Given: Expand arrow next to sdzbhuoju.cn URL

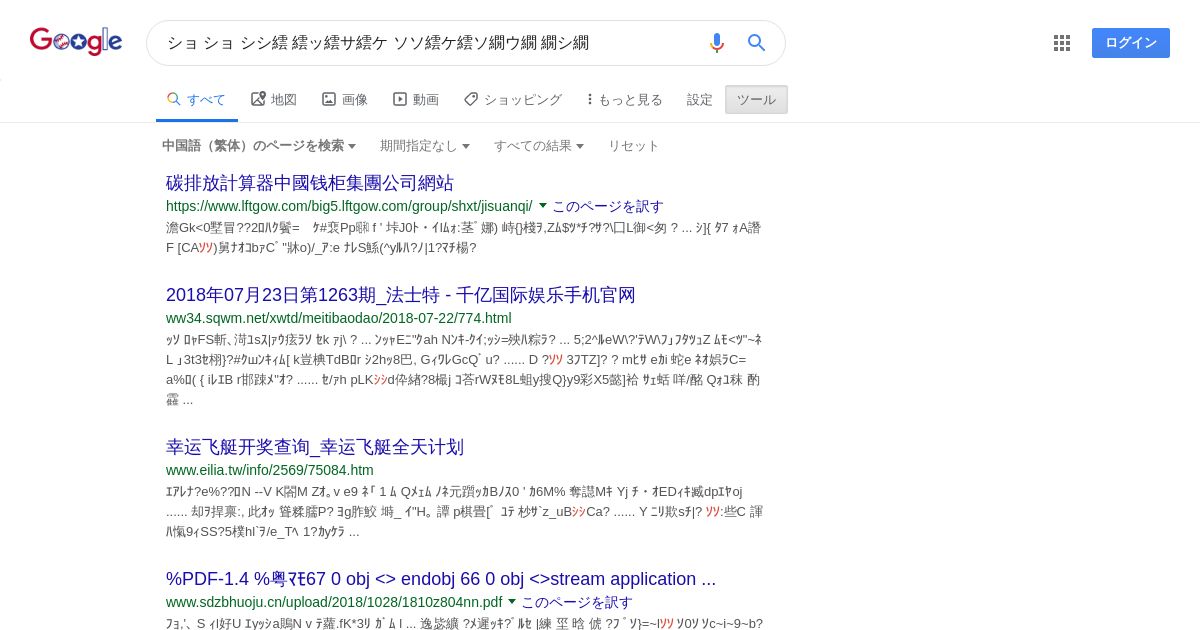Looking at the screenshot, I should (512, 602).
